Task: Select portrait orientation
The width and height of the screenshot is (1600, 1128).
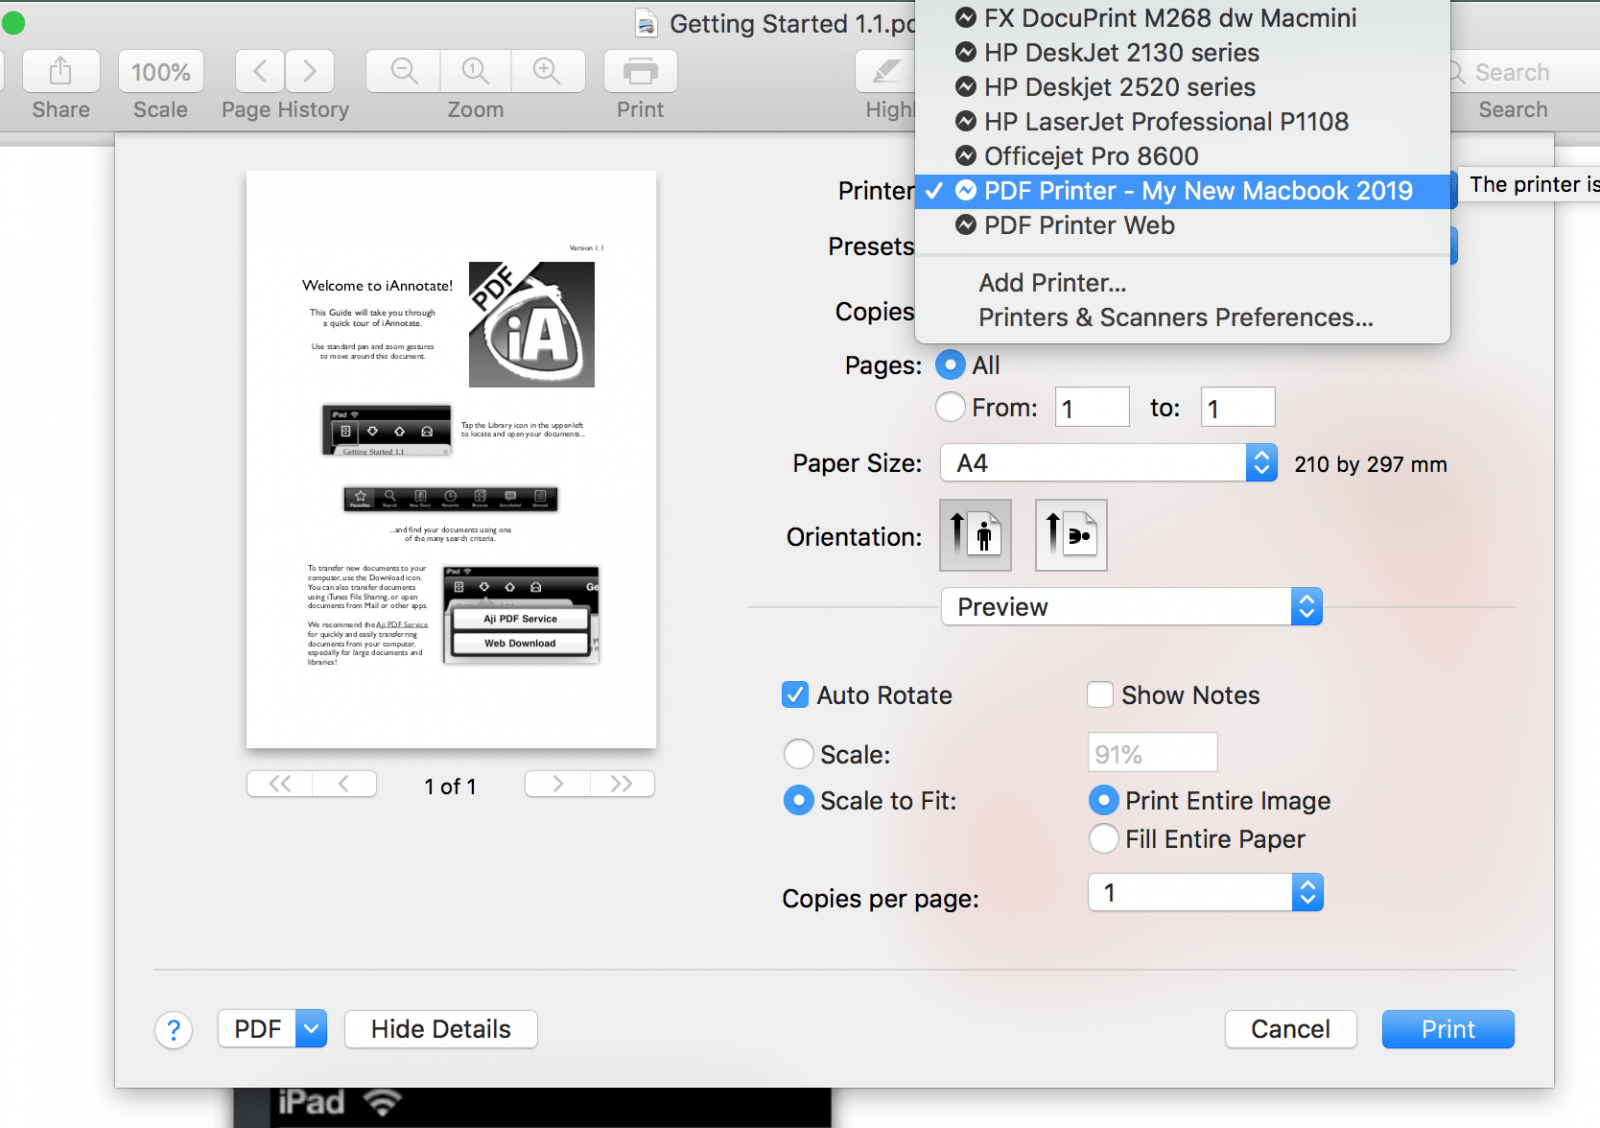Action: point(975,535)
